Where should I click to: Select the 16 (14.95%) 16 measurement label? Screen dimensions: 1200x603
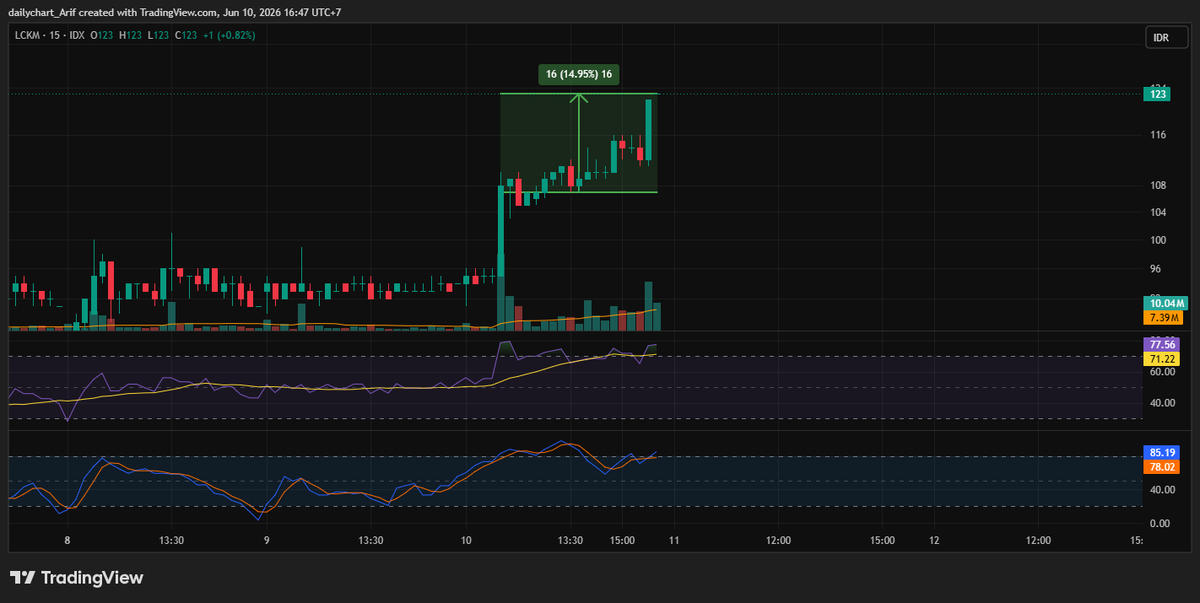click(579, 74)
